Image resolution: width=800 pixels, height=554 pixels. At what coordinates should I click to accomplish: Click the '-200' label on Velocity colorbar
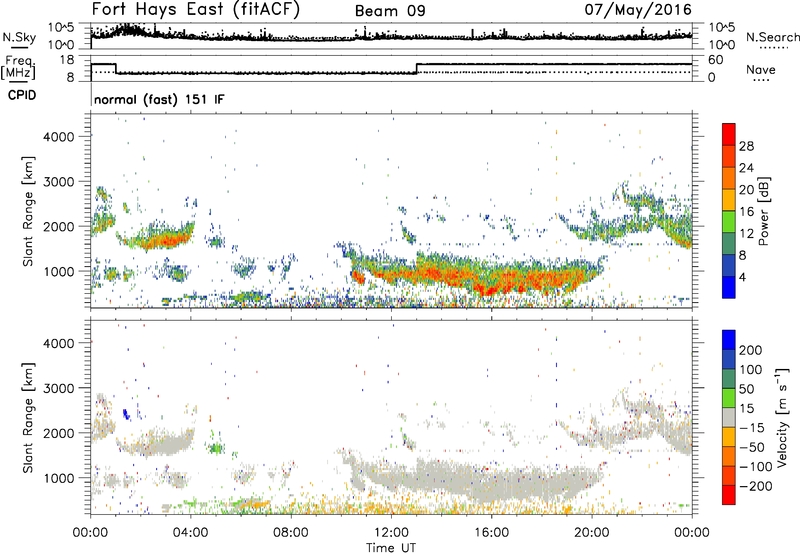pyautogui.click(x=756, y=486)
